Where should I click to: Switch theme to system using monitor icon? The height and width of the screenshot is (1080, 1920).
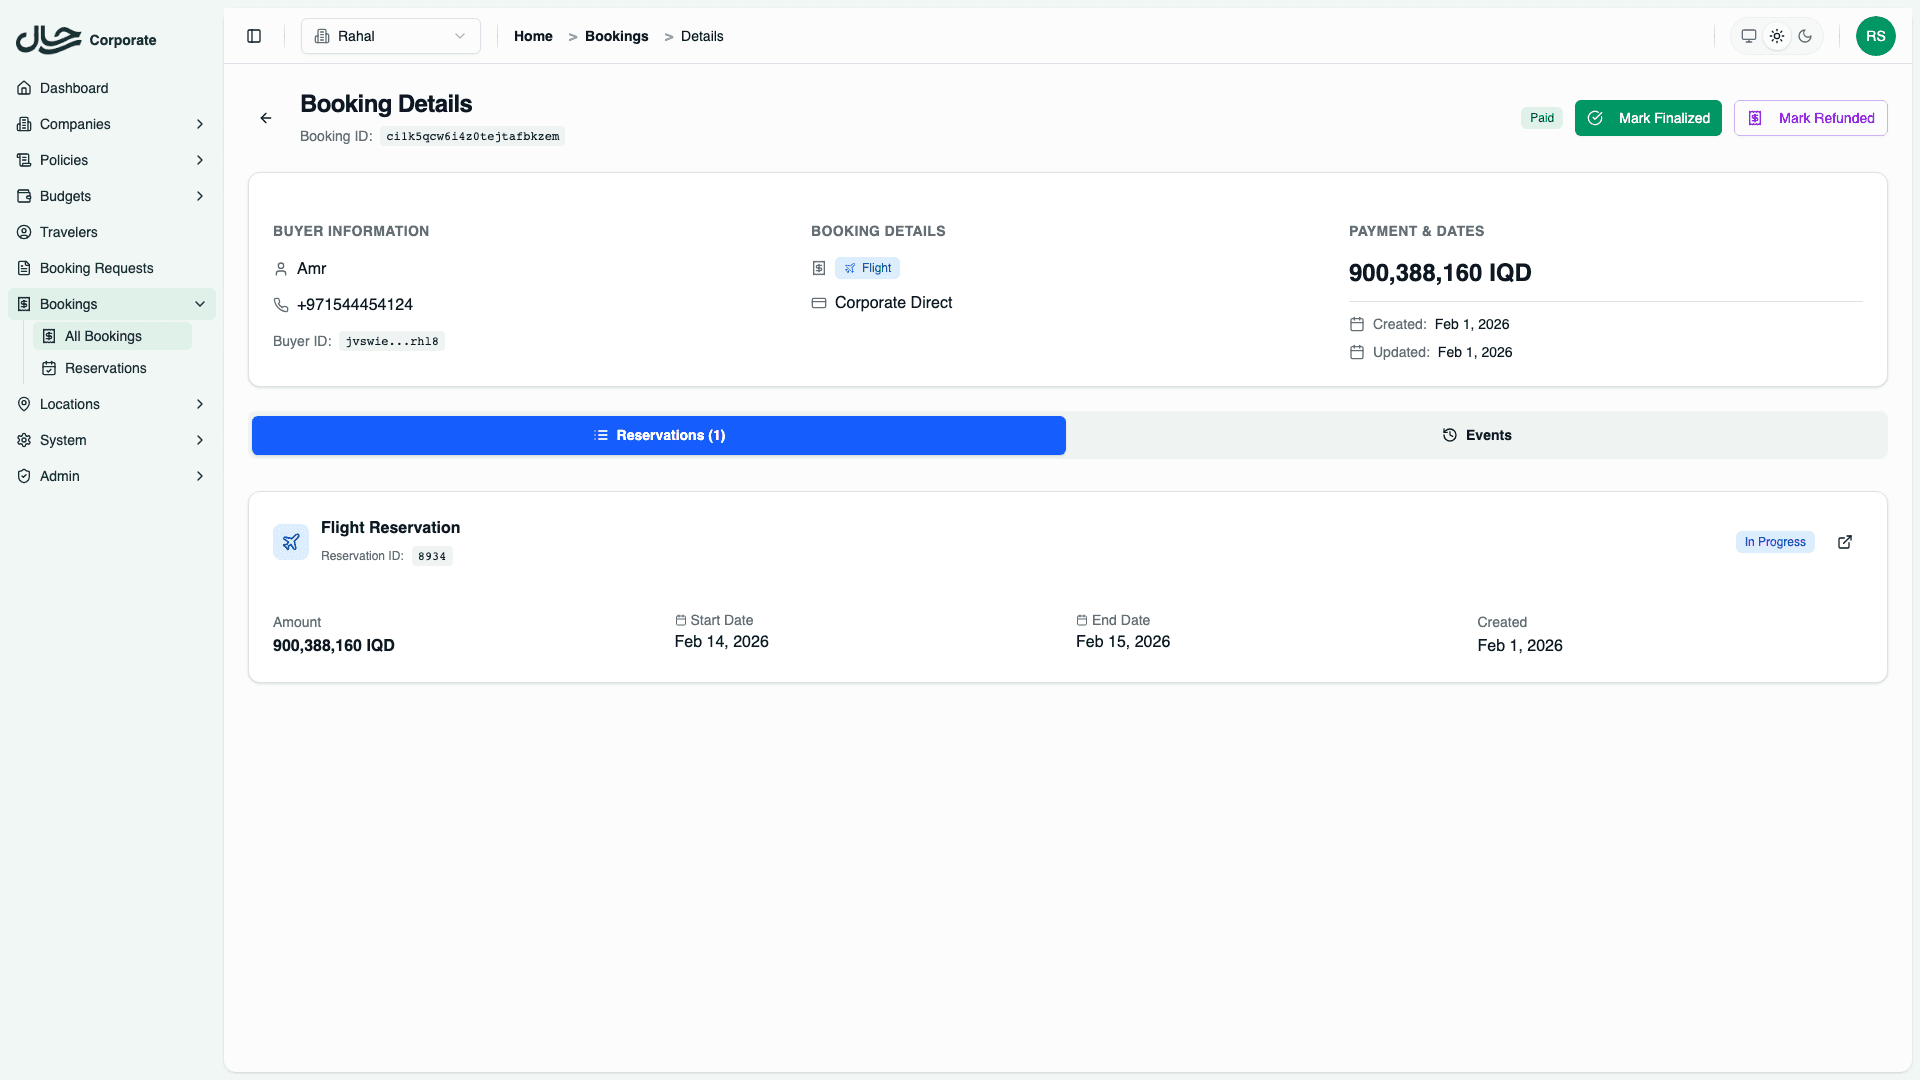tap(1748, 36)
